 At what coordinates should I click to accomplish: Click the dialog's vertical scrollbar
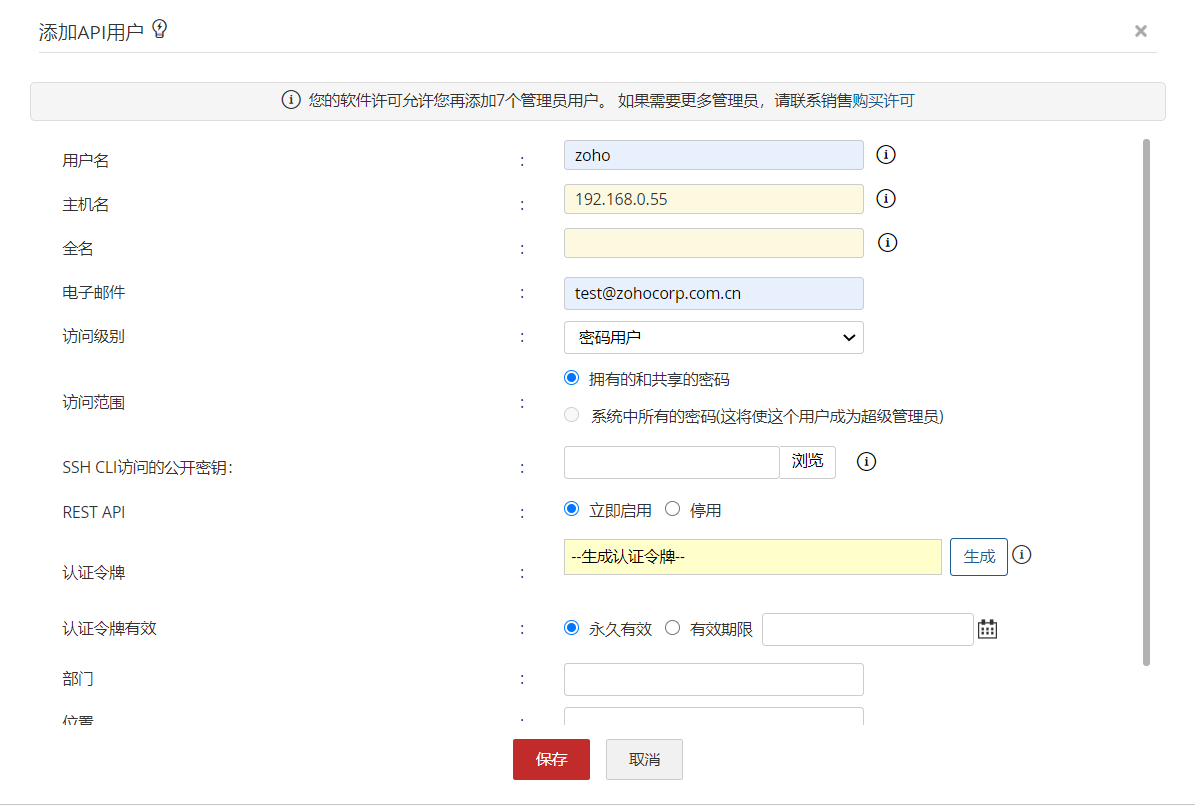click(1146, 402)
